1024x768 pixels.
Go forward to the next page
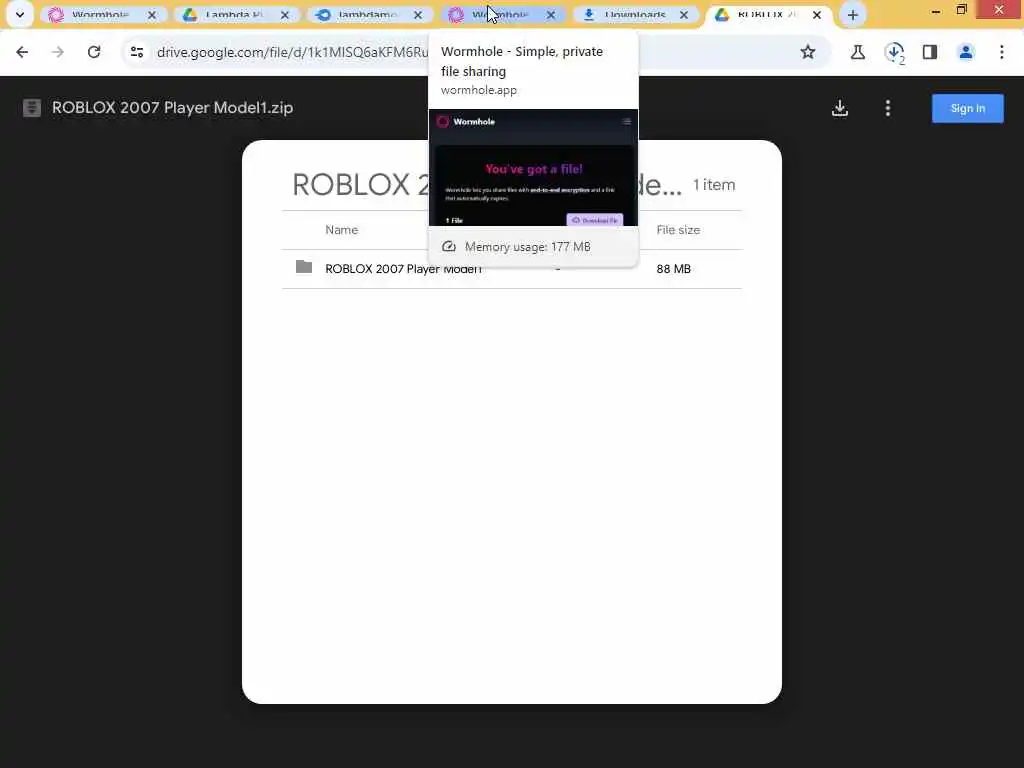(58, 52)
